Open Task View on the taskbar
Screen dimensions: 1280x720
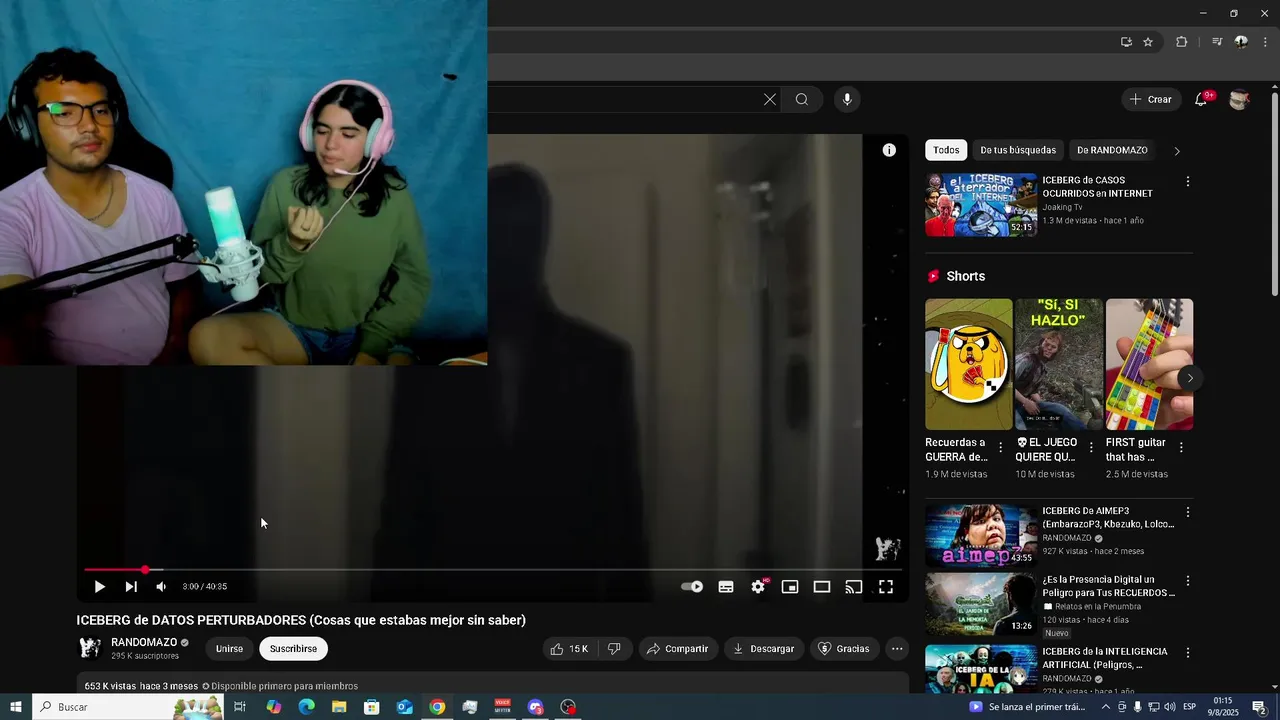click(x=240, y=707)
